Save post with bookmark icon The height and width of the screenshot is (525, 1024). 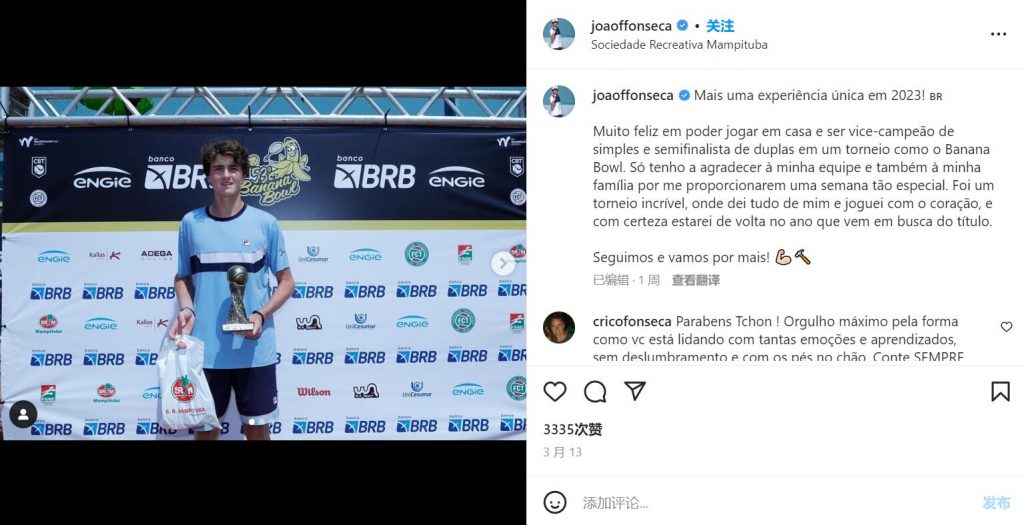pos(1000,392)
